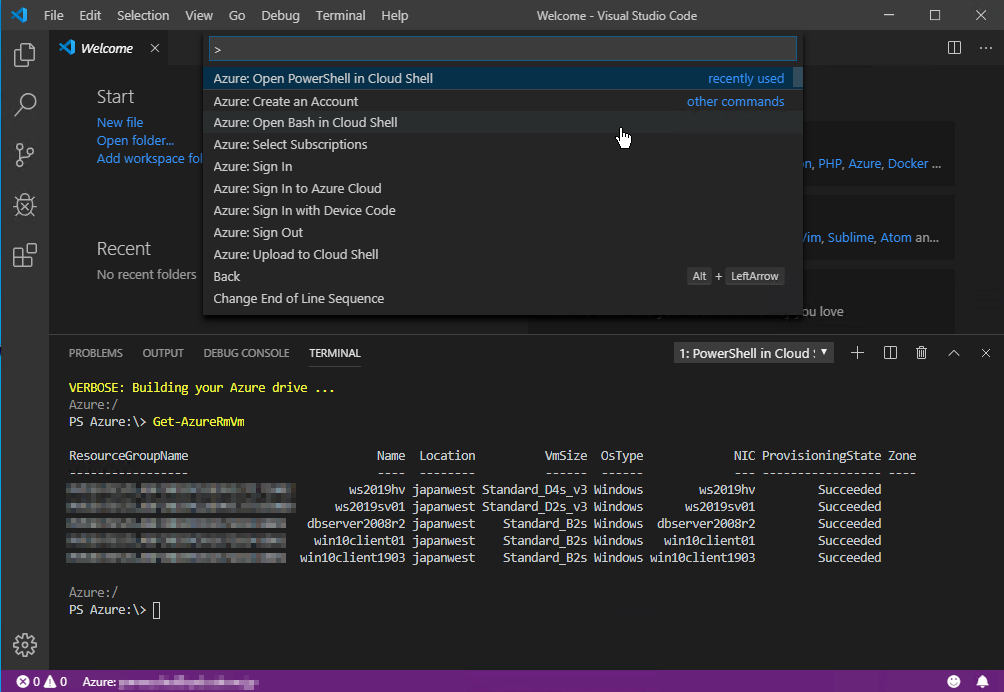
Task: Open the Extensions marketplace panel
Action: pyautogui.click(x=24, y=255)
